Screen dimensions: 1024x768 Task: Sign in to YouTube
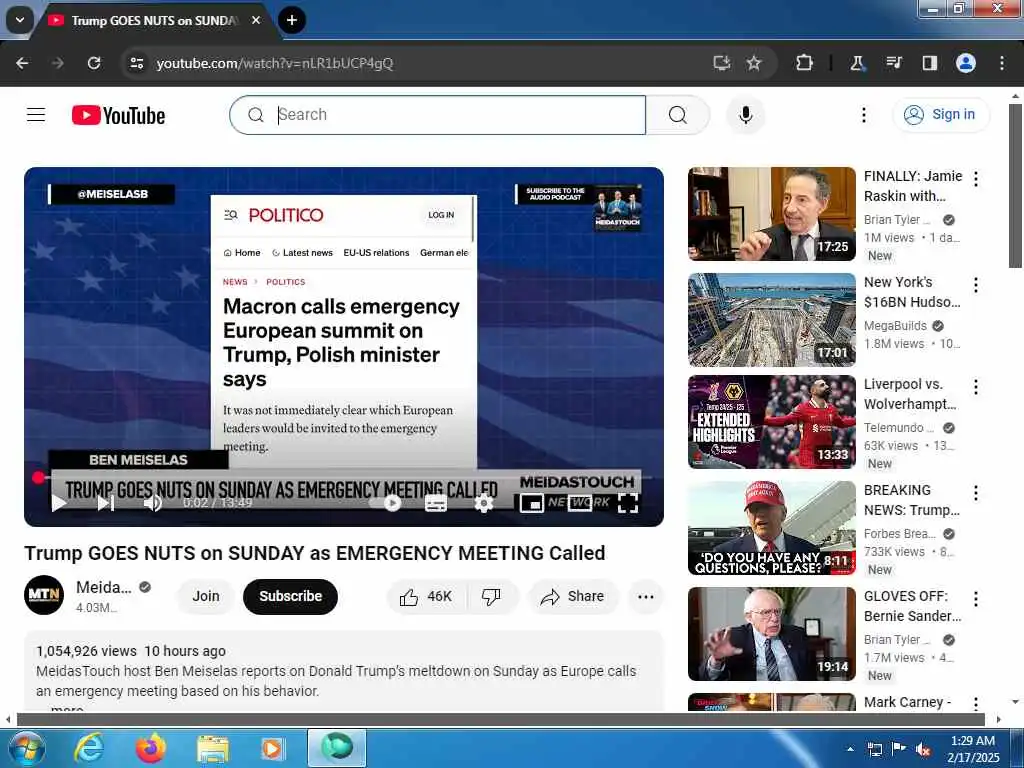940,114
